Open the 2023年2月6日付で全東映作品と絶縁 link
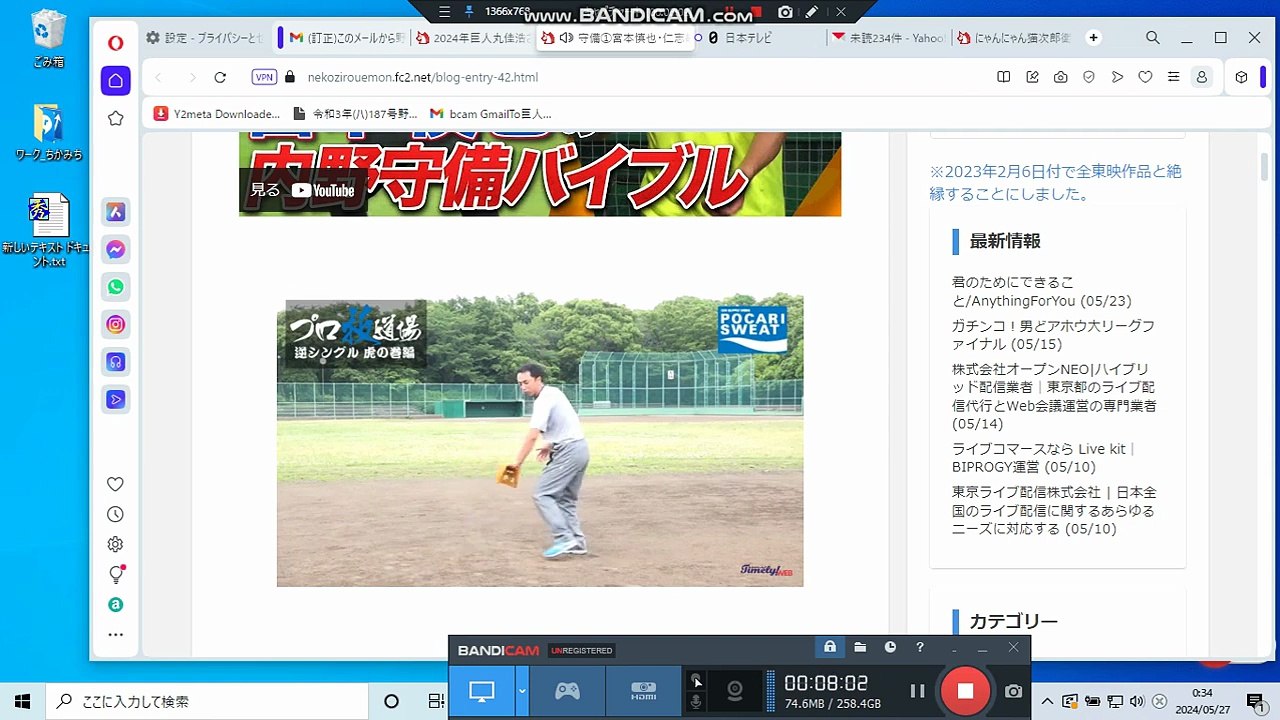Screen dimensions: 1280x720 point(1055,182)
